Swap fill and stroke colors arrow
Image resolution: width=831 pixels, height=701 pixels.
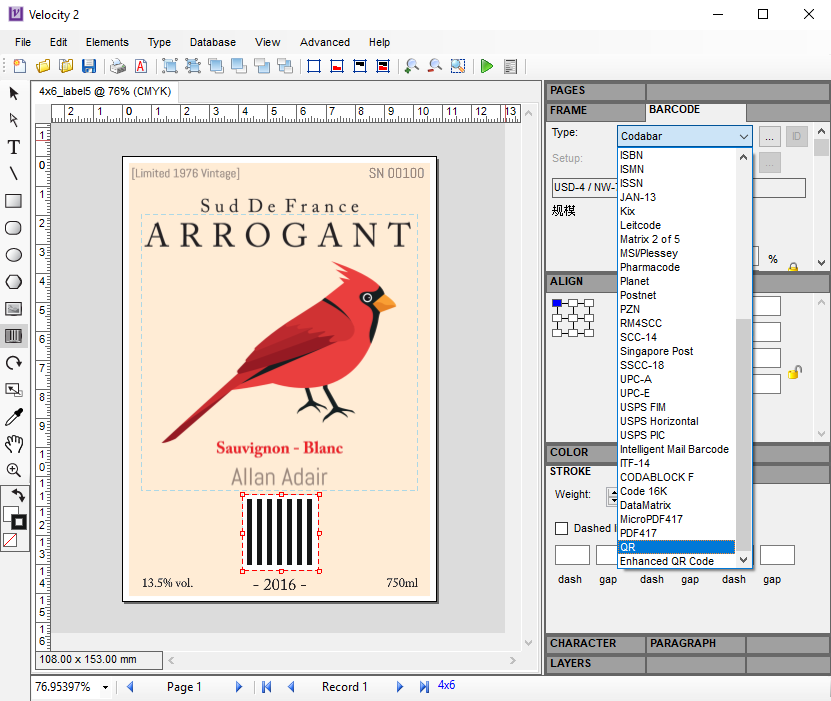tap(17, 495)
